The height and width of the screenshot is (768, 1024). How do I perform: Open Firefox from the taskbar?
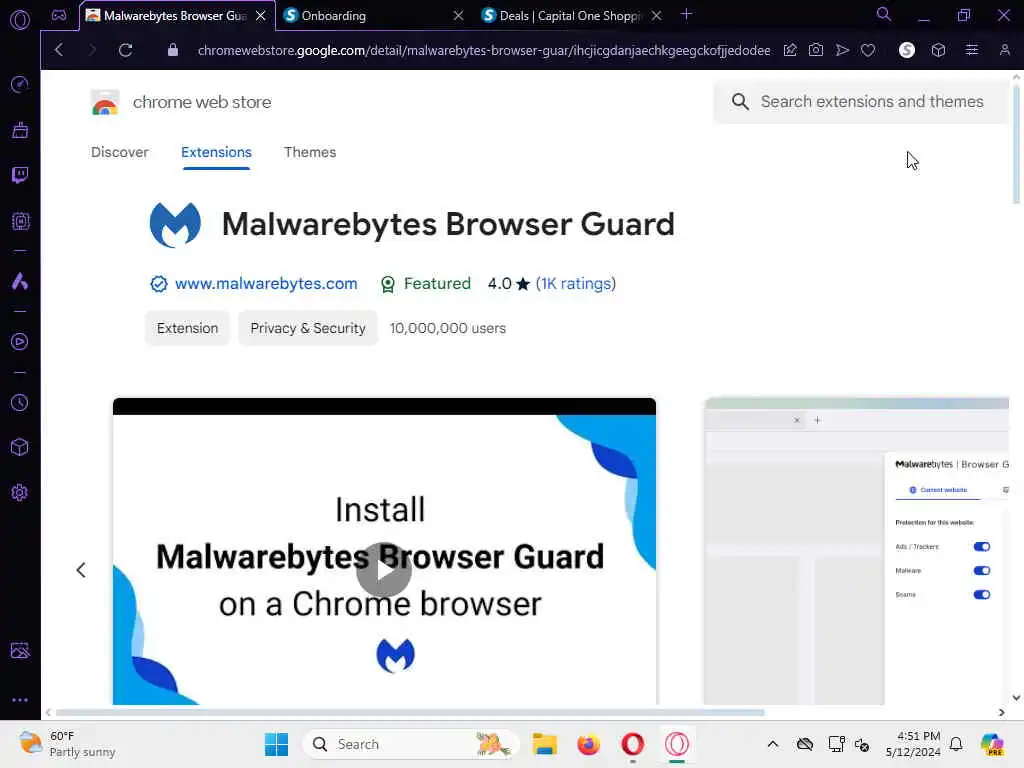pyautogui.click(x=588, y=744)
